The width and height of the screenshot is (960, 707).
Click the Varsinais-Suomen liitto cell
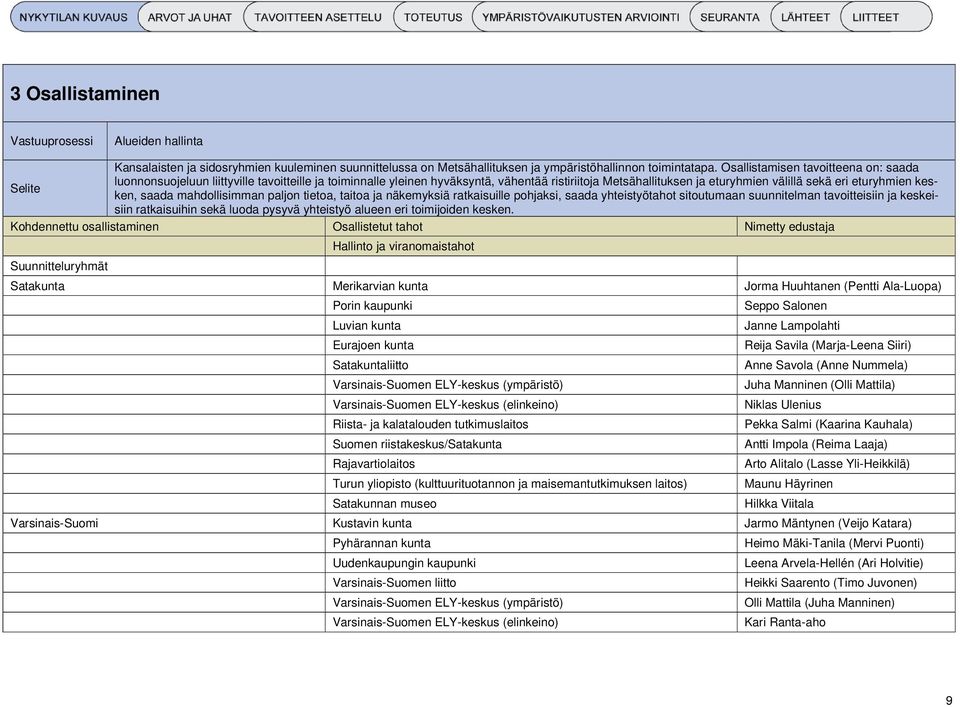pos(531,583)
